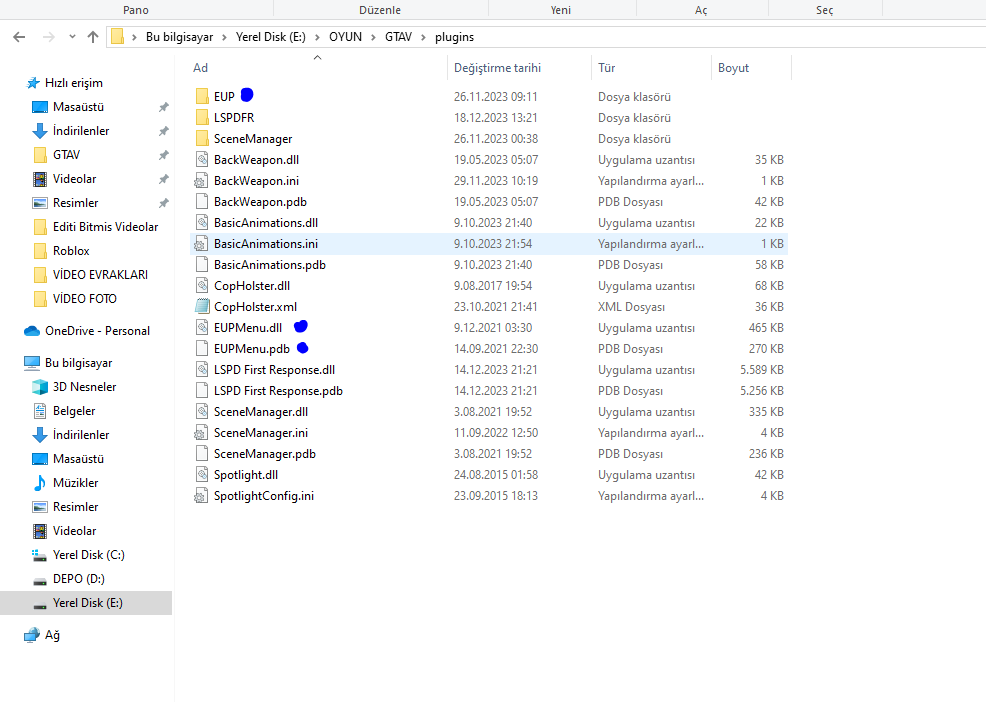Select file name 'EUPMenu.pdb'
The image size is (986, 702).
252,348
